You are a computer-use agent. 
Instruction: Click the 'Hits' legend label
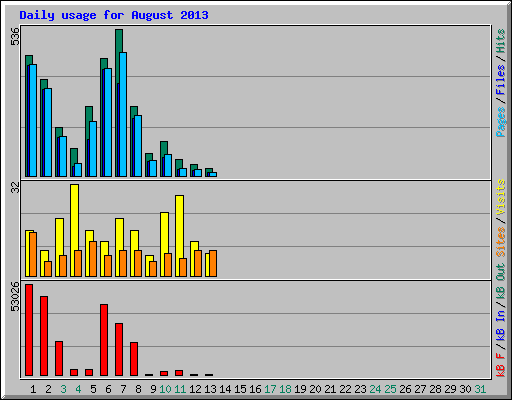click(x=500, y=41)
